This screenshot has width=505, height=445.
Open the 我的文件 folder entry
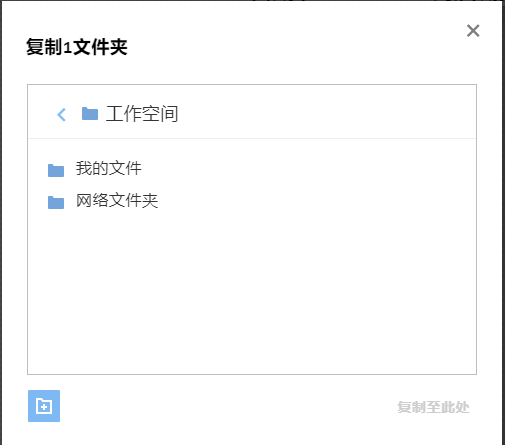(x=108, y=168)
